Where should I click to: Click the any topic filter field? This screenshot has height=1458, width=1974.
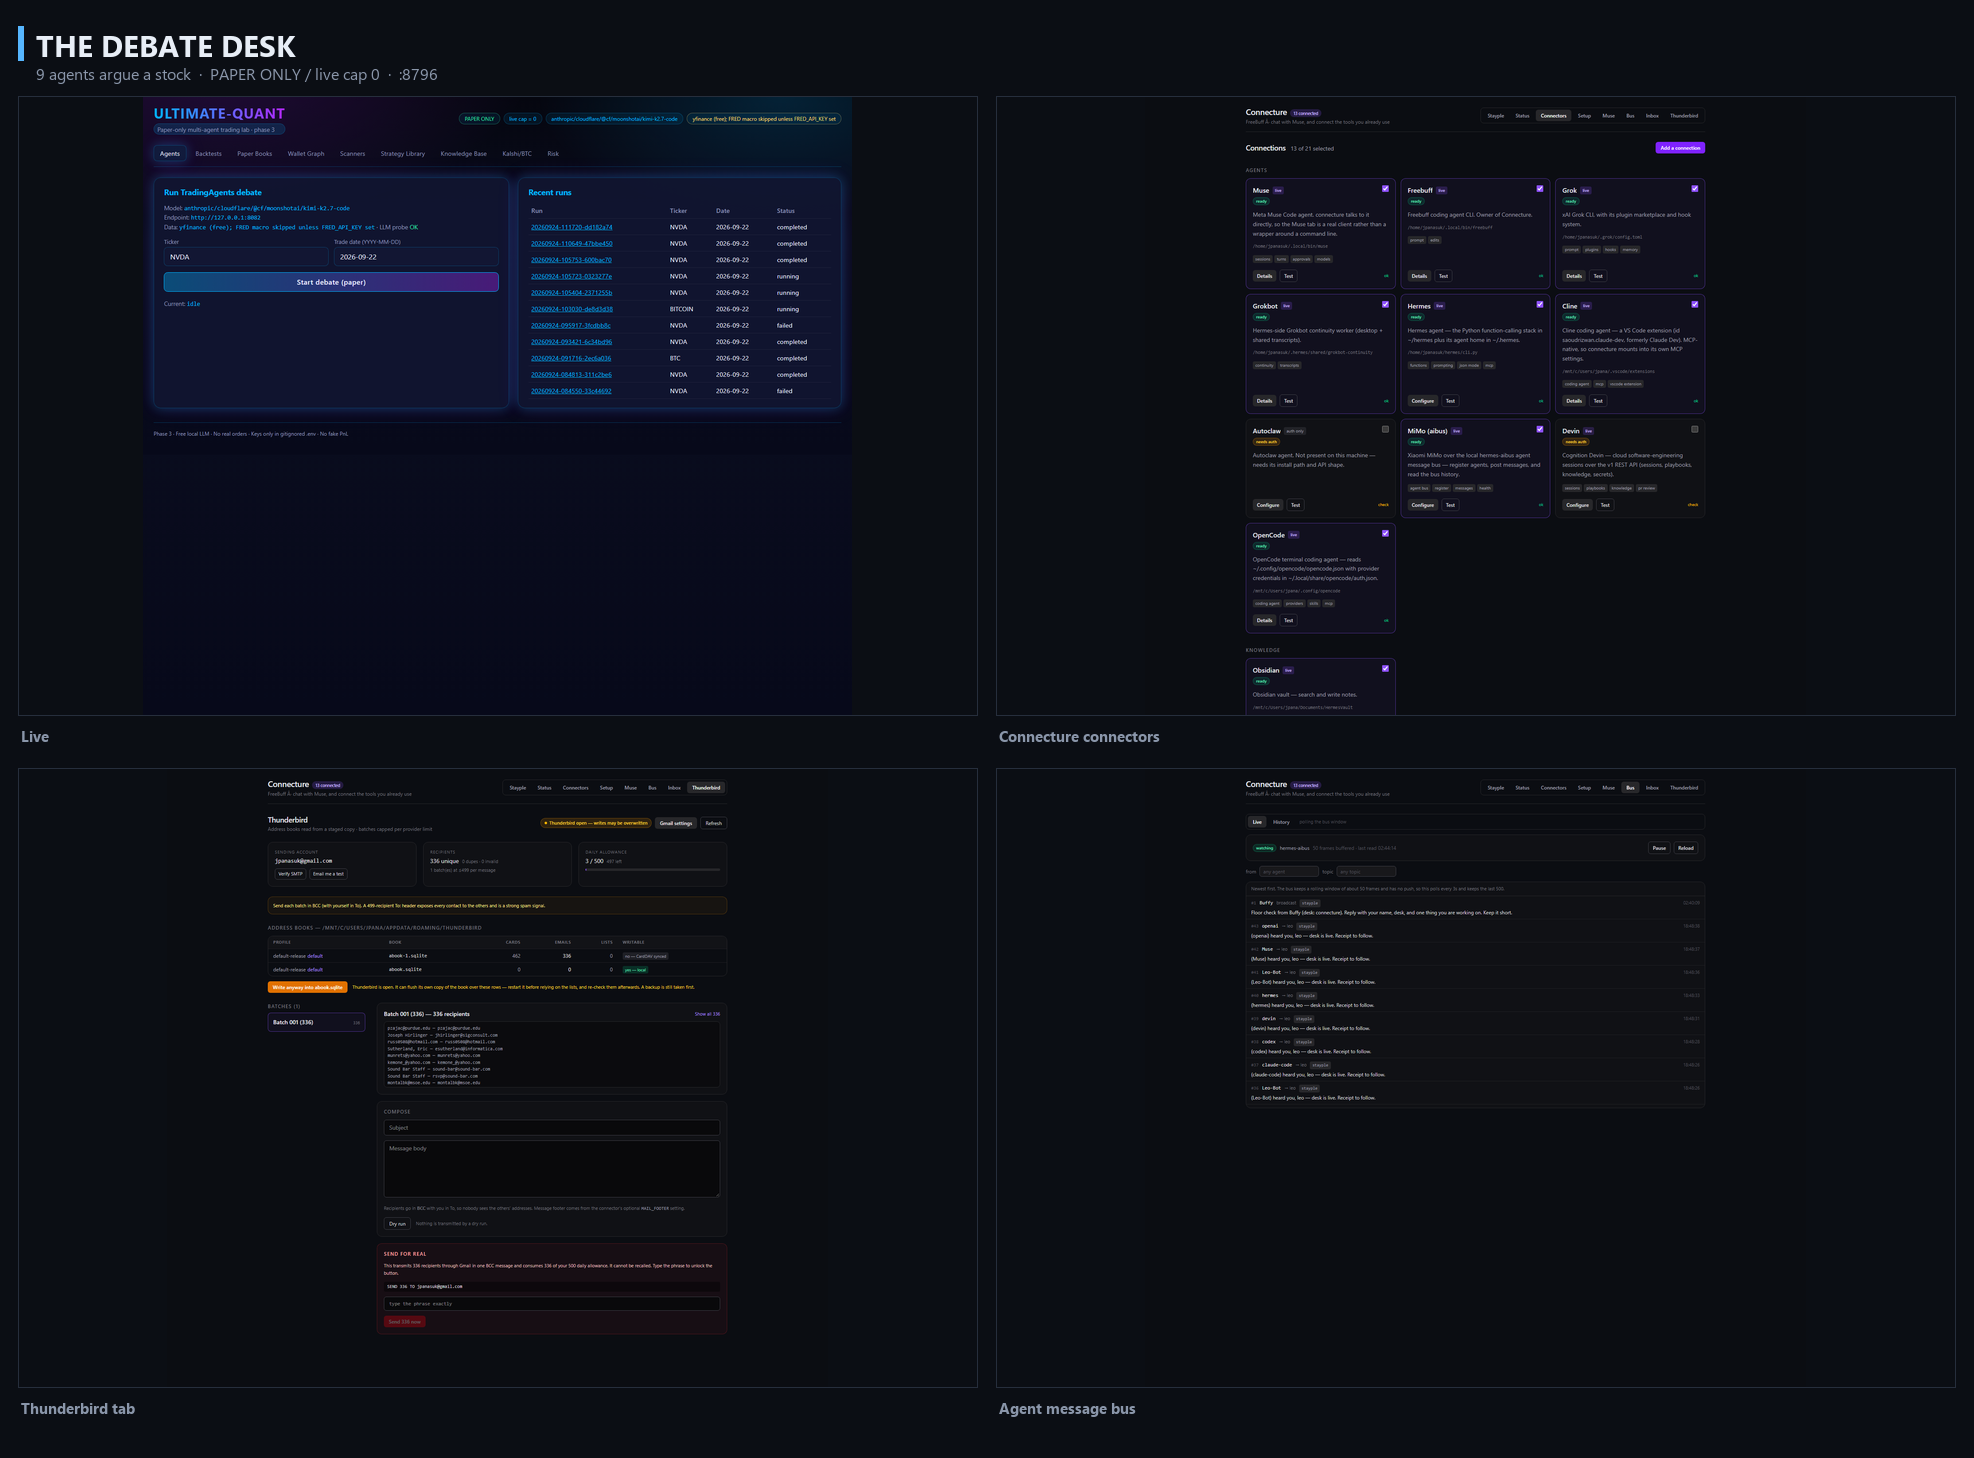[x=1366, y=872]
